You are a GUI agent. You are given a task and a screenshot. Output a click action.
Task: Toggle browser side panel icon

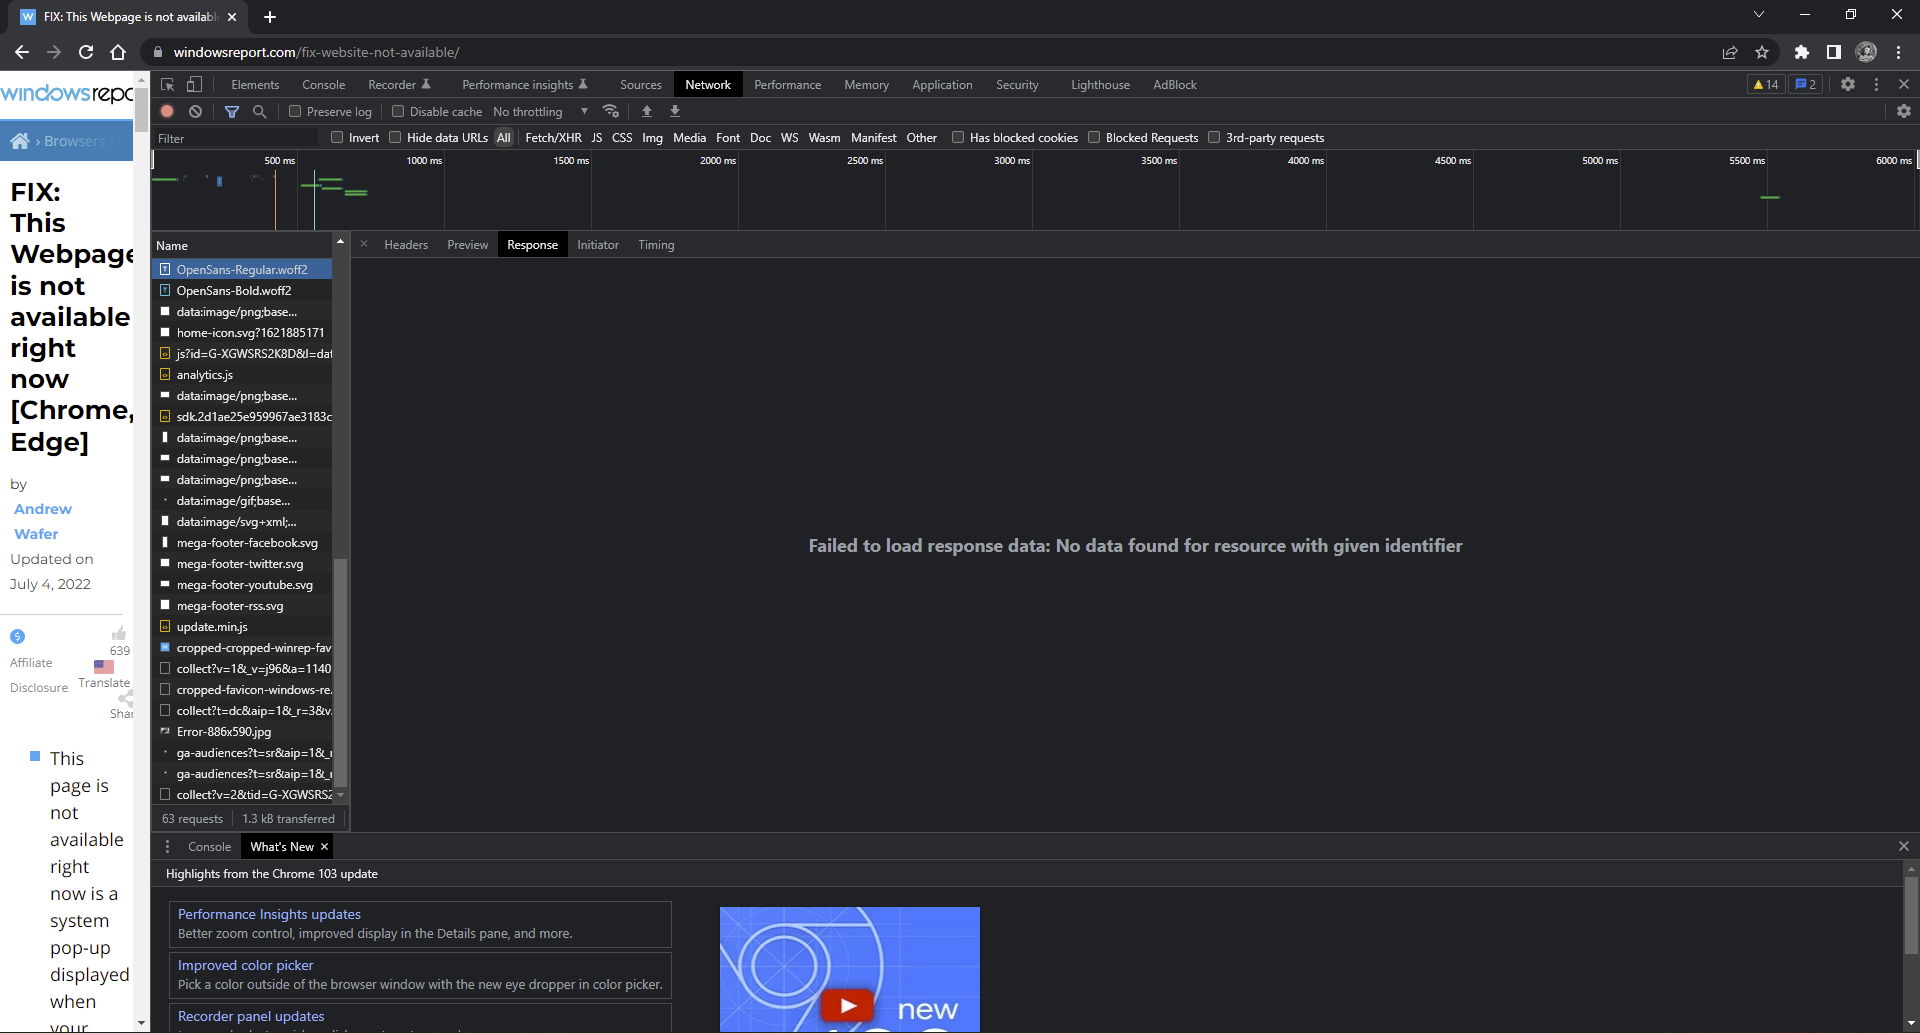pos(1834,52)
